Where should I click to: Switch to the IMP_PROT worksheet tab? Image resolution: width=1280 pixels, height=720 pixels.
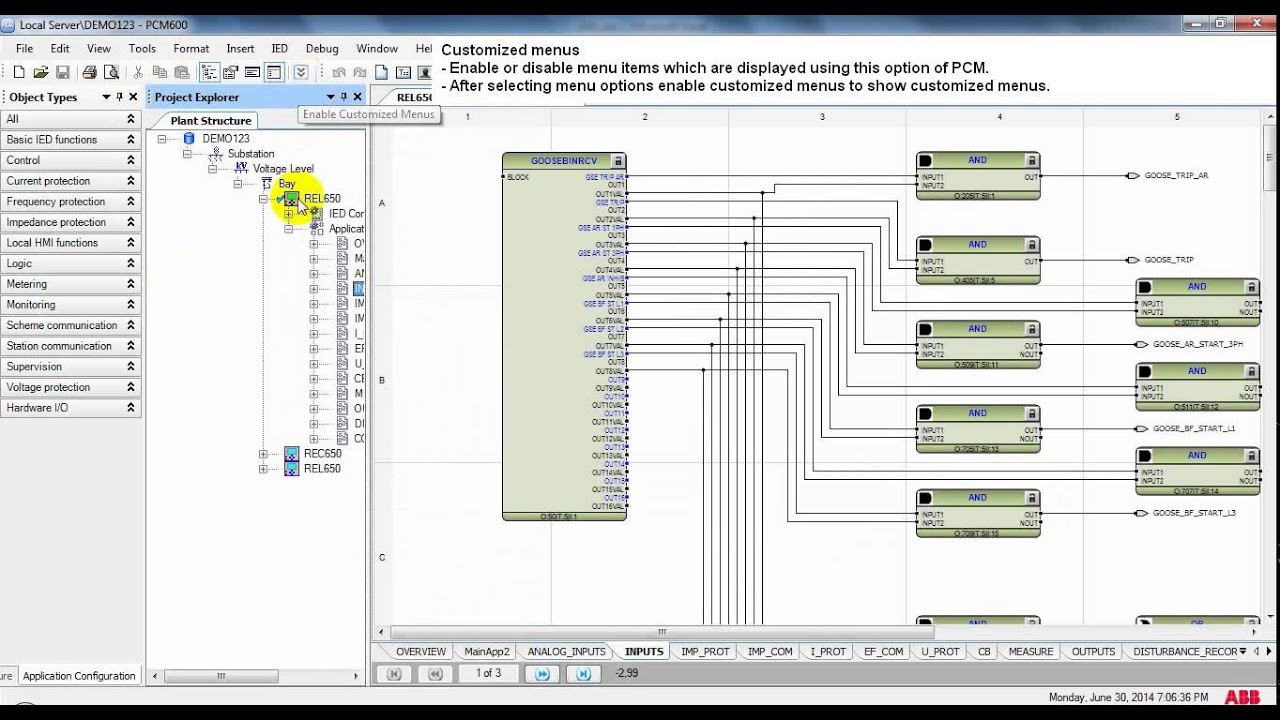[705, 651]
